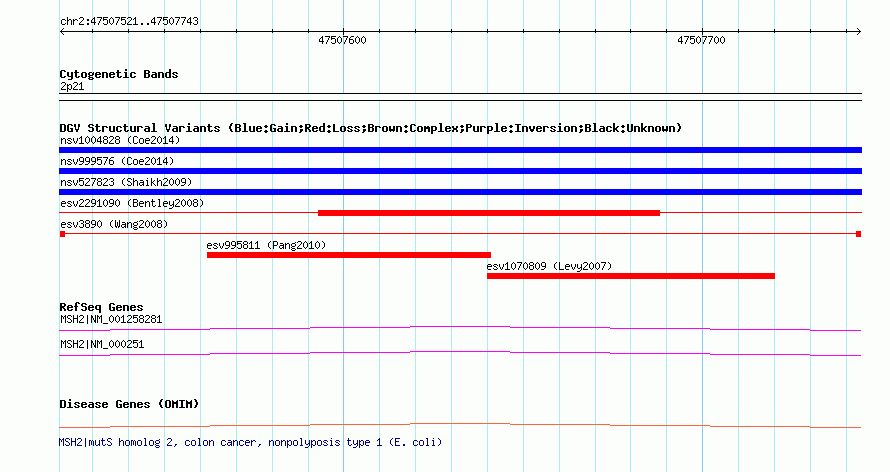Open nsv999576 (Coe2014) variant label
The width and height of the screenshot is (890, 472).
click(x=117, y=161)
